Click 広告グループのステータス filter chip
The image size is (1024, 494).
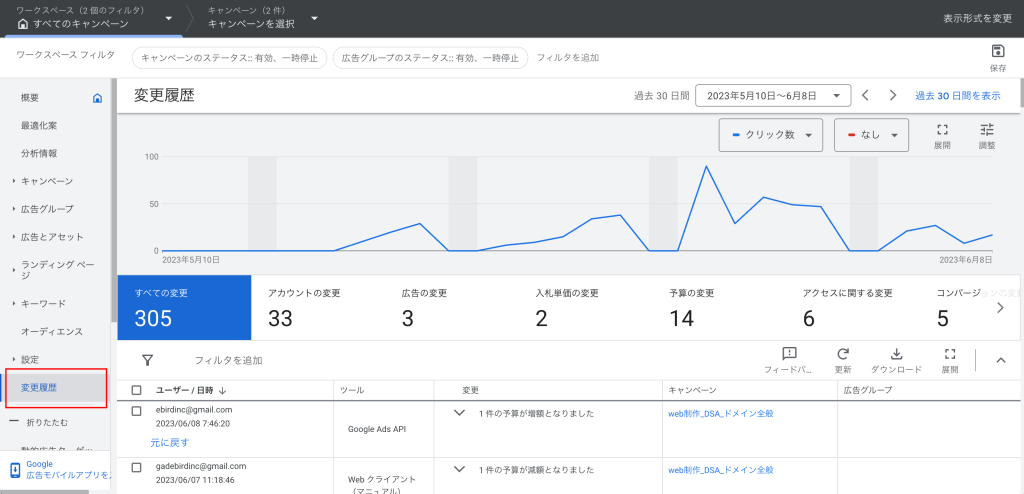tap(430, 58)
